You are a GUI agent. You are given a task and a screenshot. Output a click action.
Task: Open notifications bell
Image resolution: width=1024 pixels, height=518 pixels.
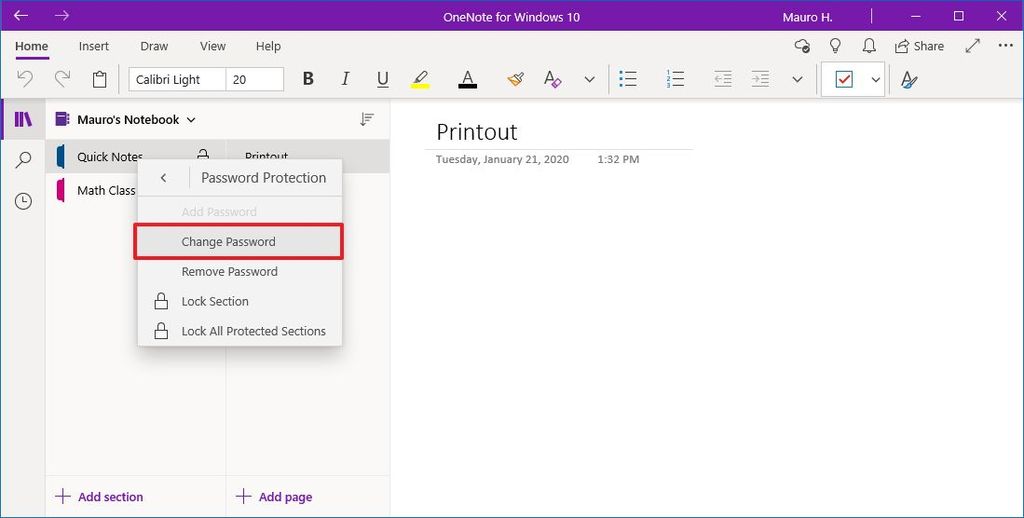point(869,46)
